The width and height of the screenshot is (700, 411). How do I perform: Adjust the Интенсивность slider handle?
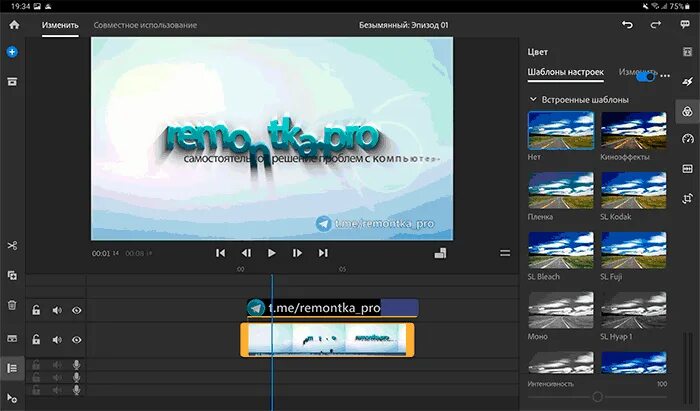[597, 396]
